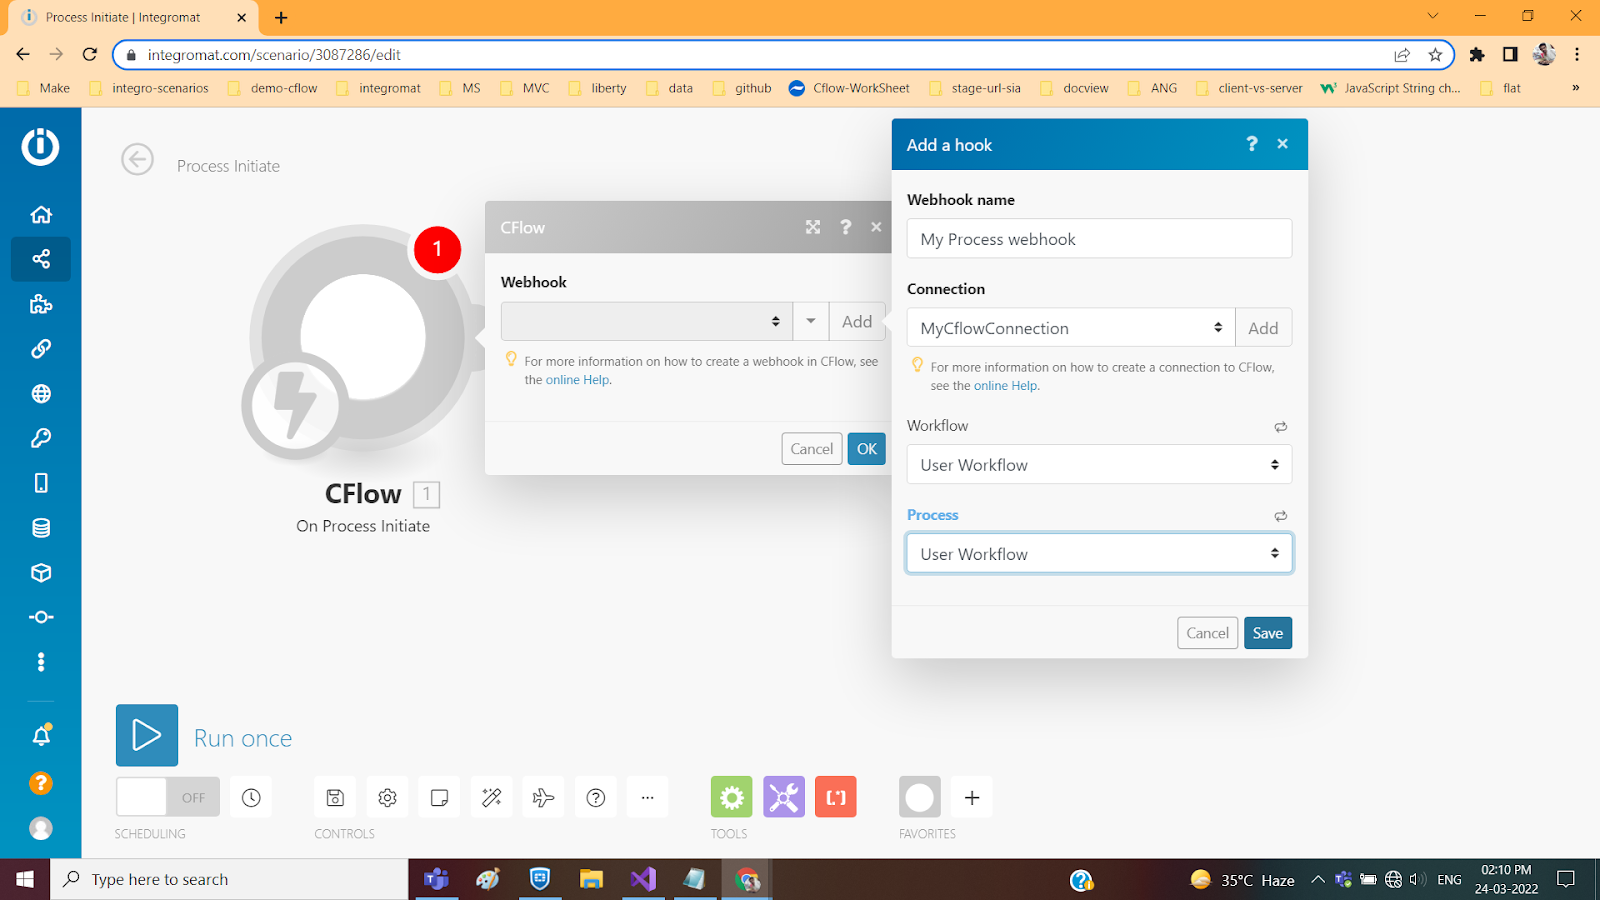The height and width of the screenshot is (900, 1600).
Task: Click the Run once play button
Action: (147, 735)
